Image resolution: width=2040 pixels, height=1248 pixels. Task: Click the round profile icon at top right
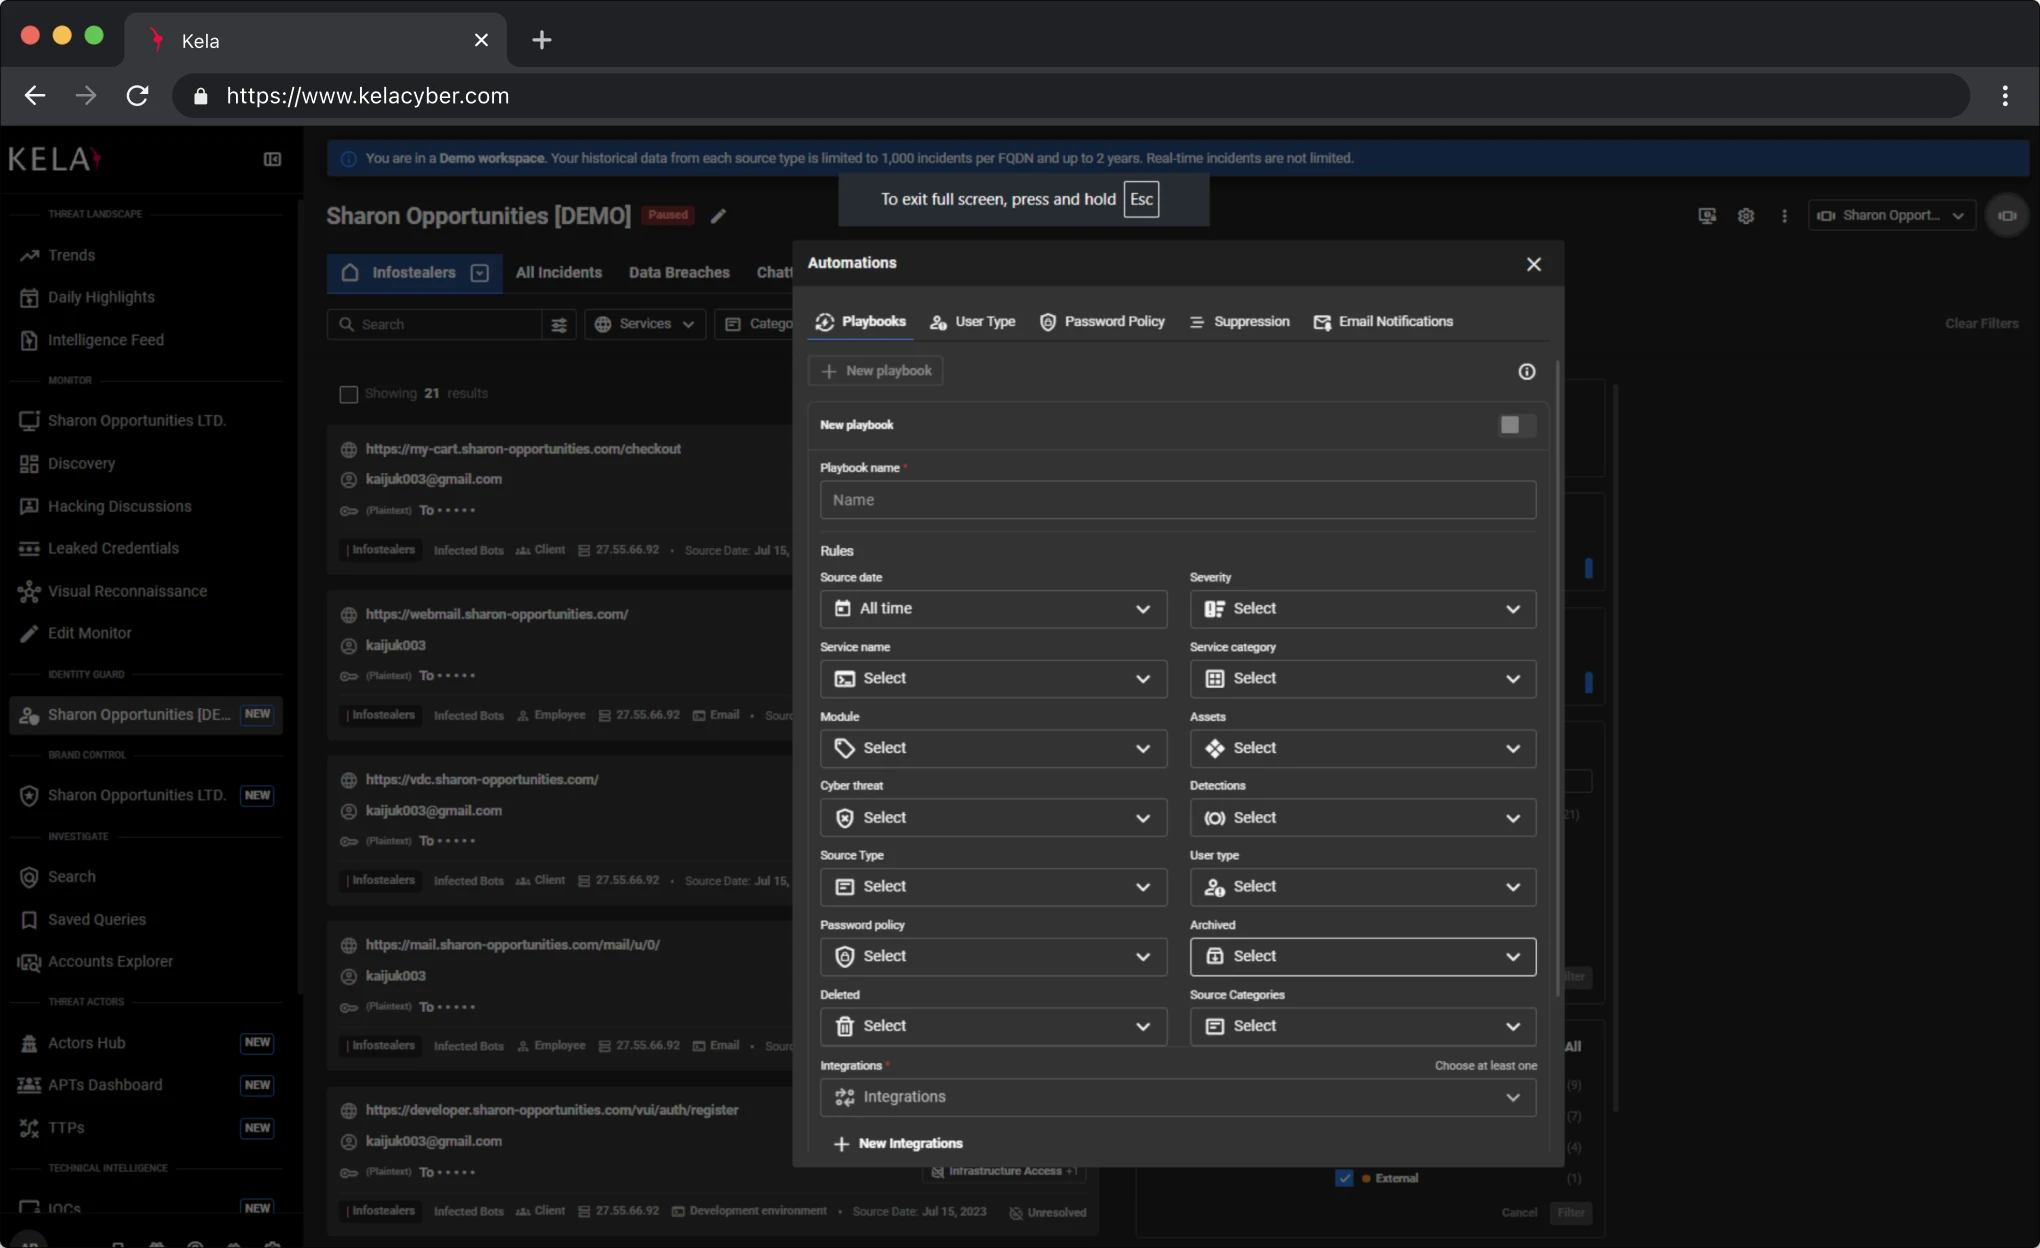[x=2006, y=216]
